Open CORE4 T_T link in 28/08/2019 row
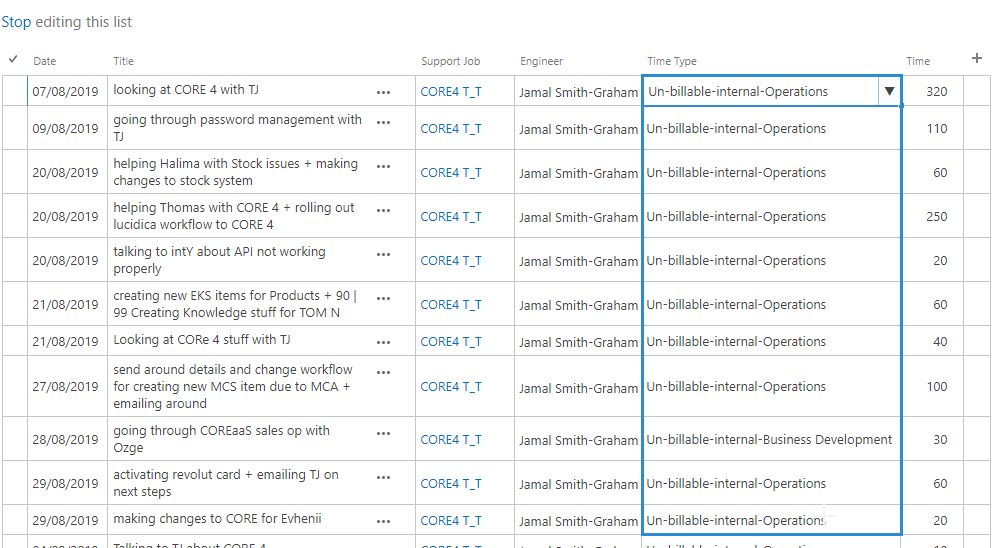The width and height of the screenshot is (999, 548). (x=450, y=440)
